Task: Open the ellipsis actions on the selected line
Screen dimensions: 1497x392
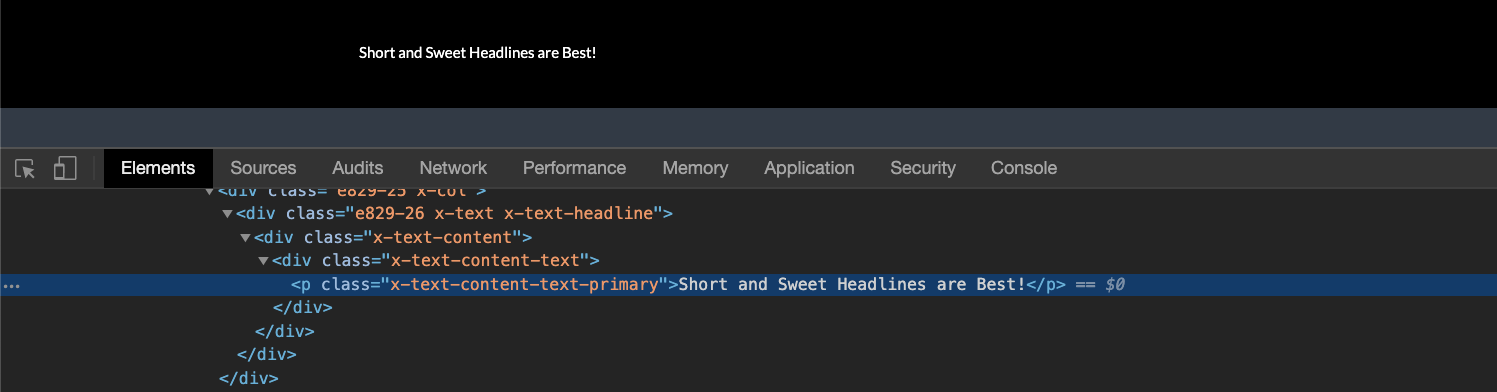Action: point(11,286)
